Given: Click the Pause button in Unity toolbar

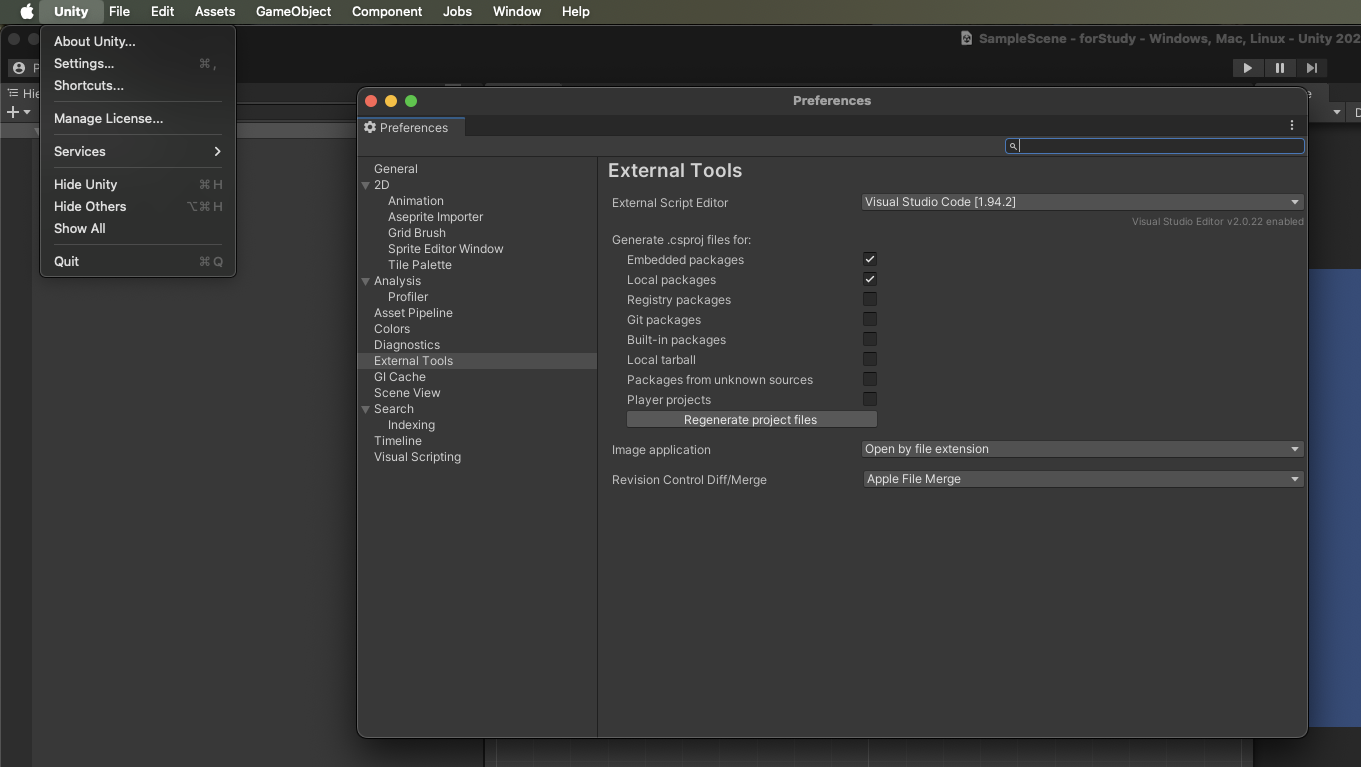Looking at the screenshot, I should (1279, 68).
